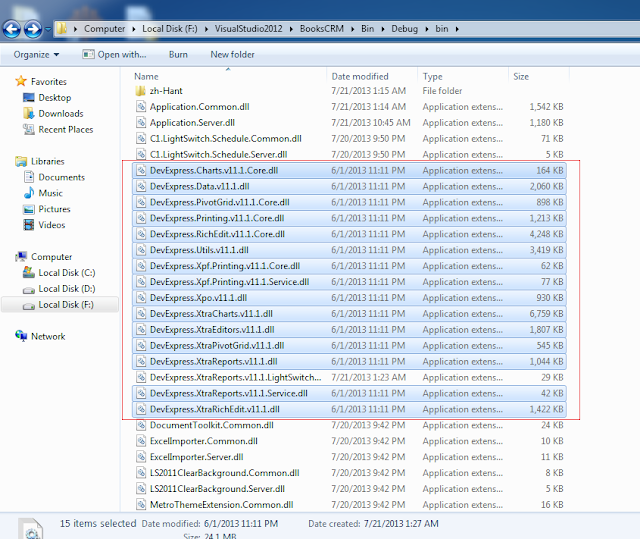Select DevExpress.Utils.v11.1.dll file icon

pyautogui.click(x=141, y=250)
